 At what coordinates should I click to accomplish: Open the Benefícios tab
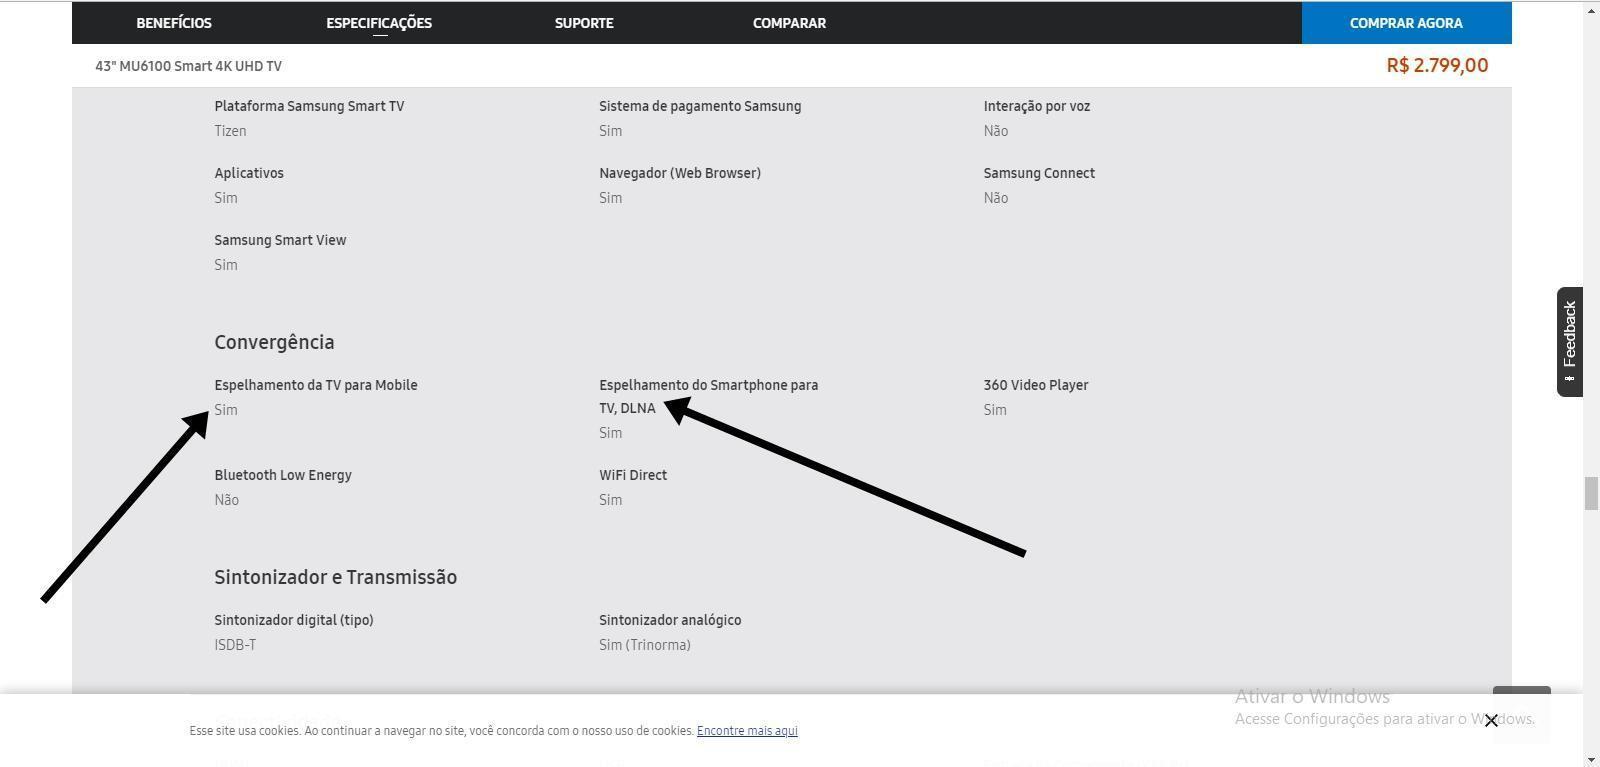pyautogui.click(x=174, y=23)
